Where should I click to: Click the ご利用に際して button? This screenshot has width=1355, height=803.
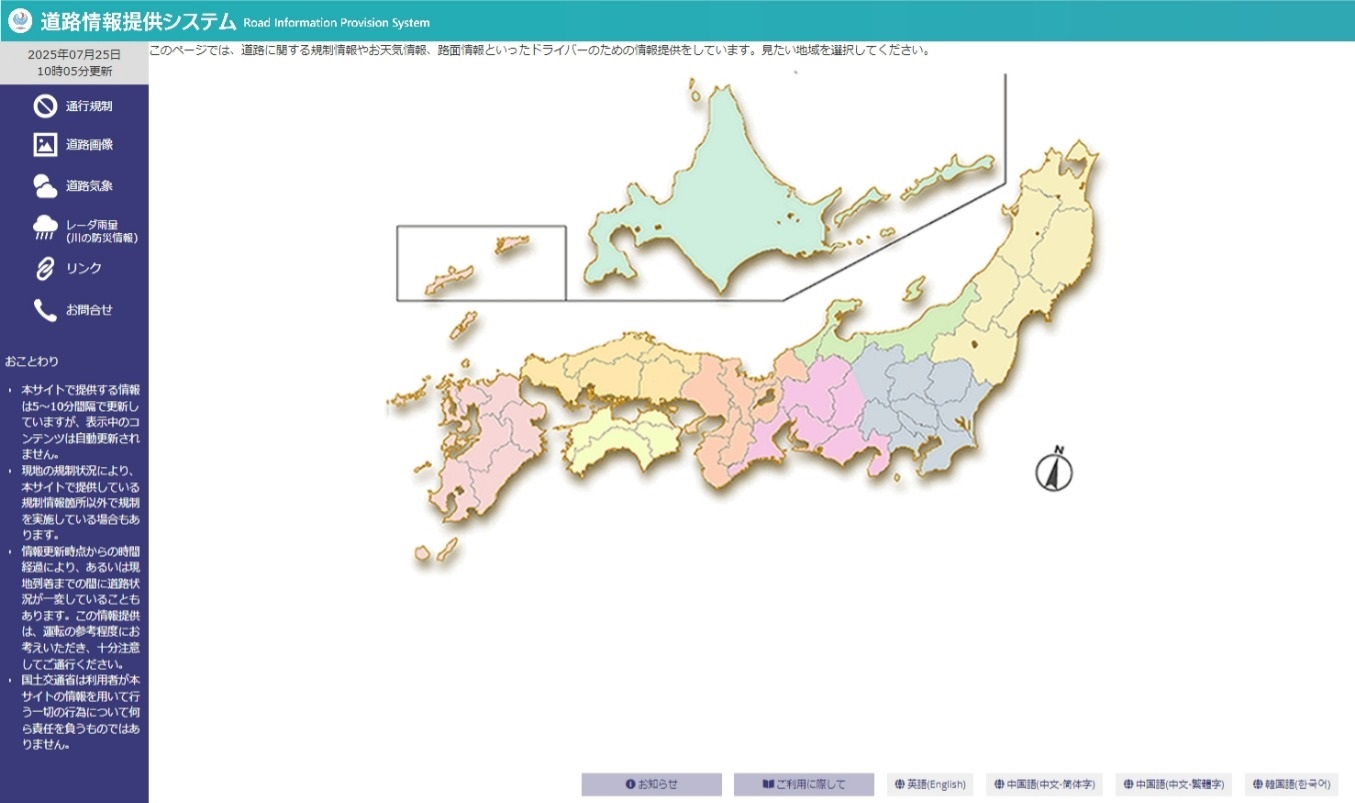803,784
